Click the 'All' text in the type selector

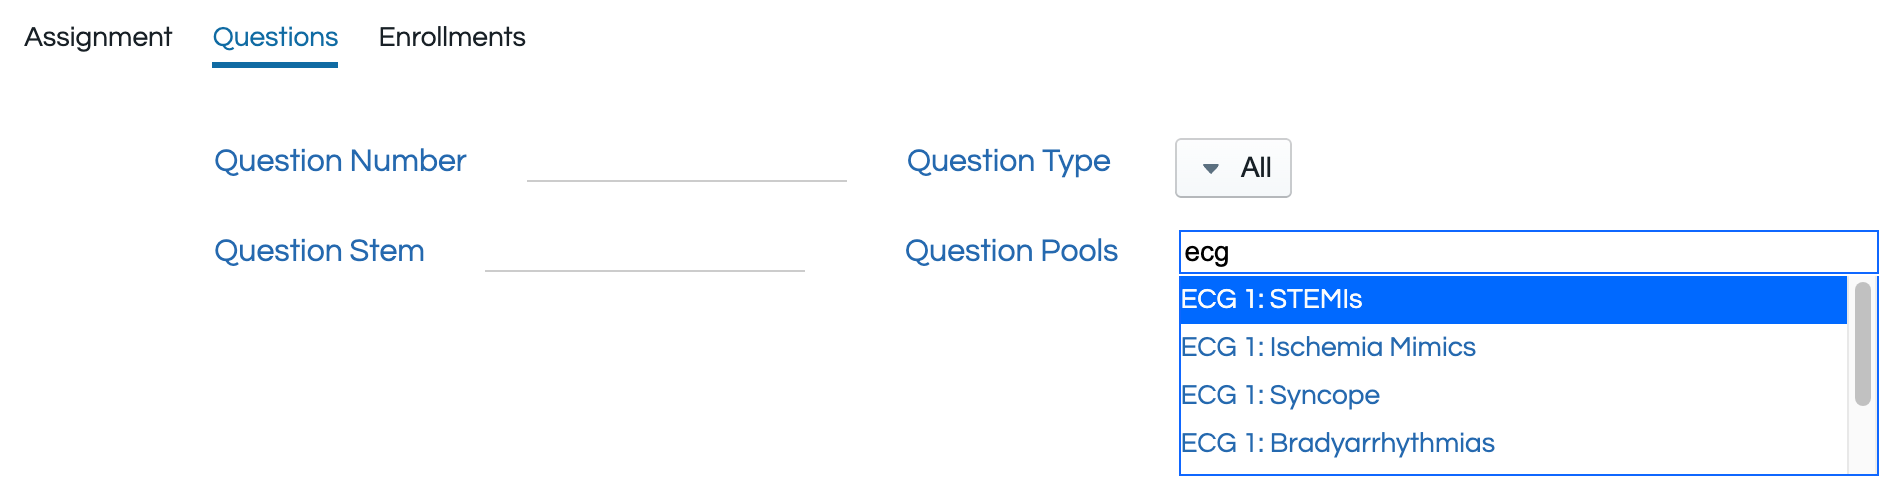point(1256,168)
